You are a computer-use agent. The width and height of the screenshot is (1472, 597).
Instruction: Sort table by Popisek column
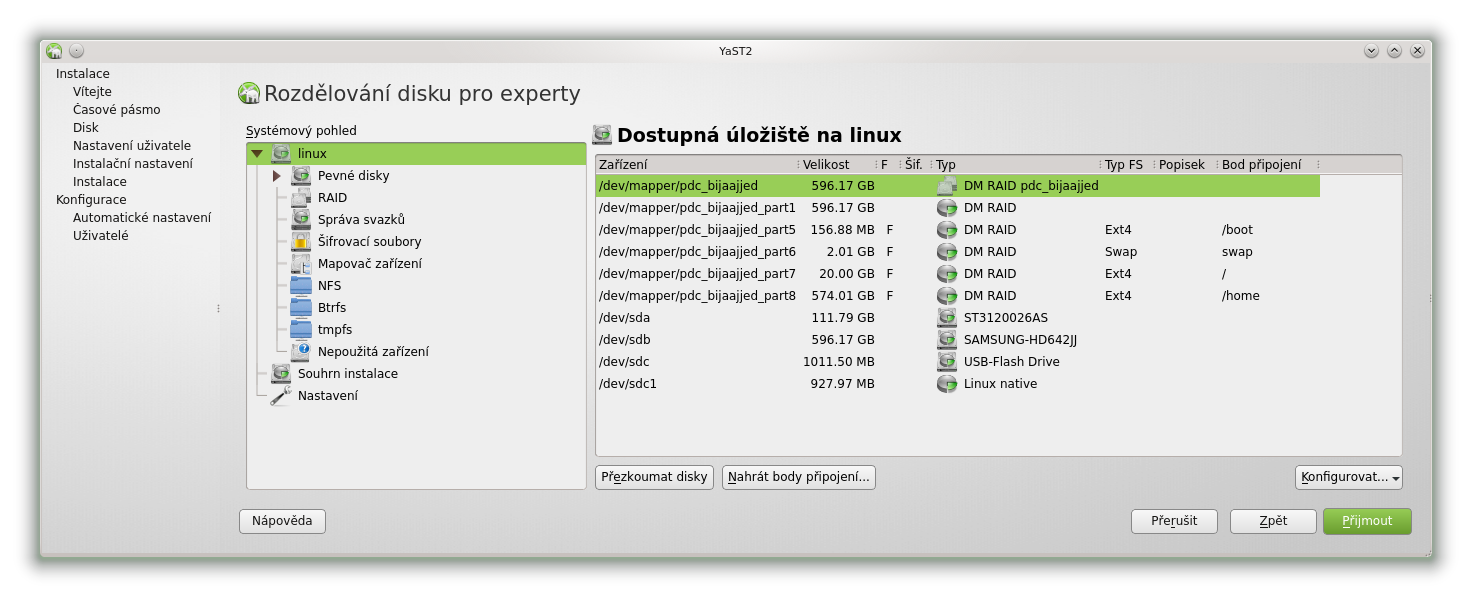click(x=1187, y=164)
